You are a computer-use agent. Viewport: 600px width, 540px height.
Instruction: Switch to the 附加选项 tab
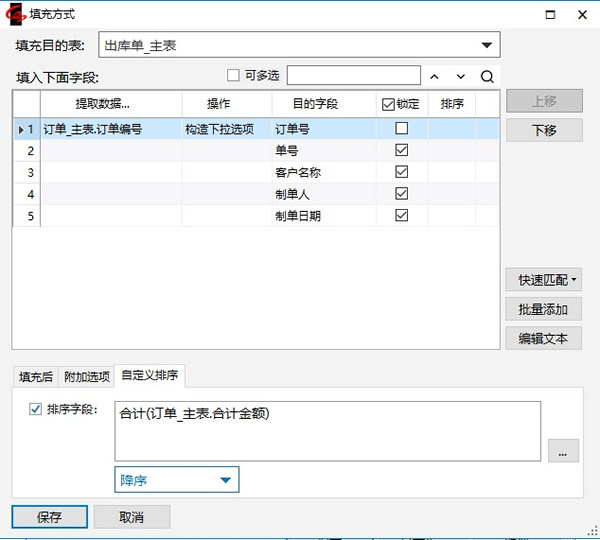pyautogui.click(x=87, y=376)
